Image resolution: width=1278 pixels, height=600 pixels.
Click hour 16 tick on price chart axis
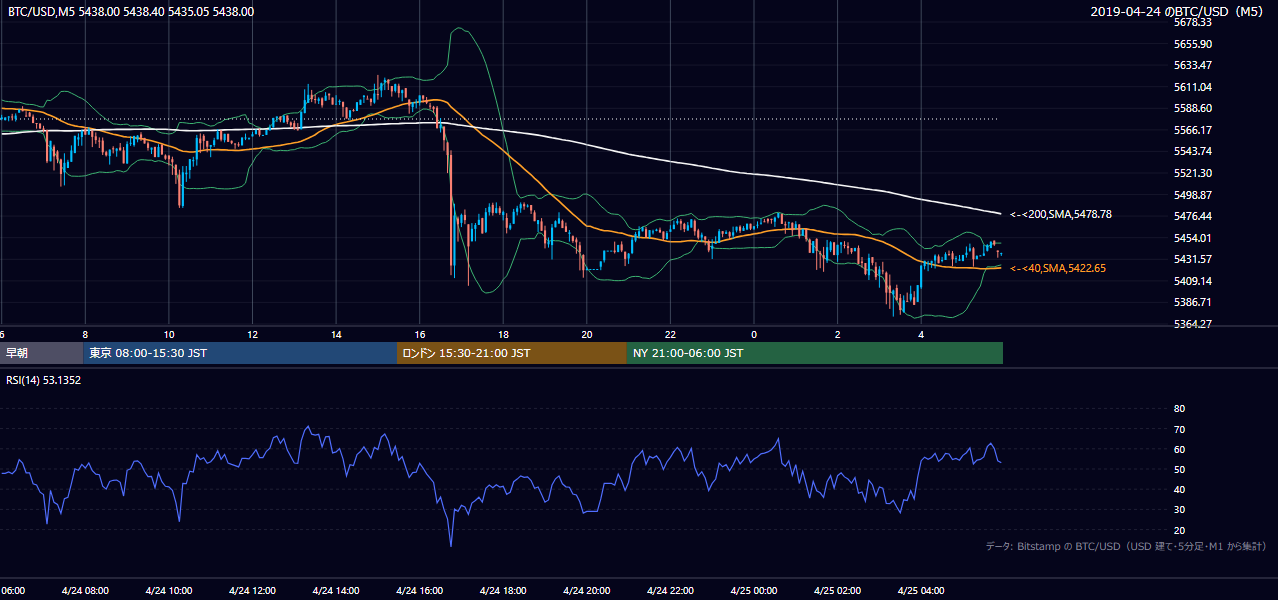point(420,334)
